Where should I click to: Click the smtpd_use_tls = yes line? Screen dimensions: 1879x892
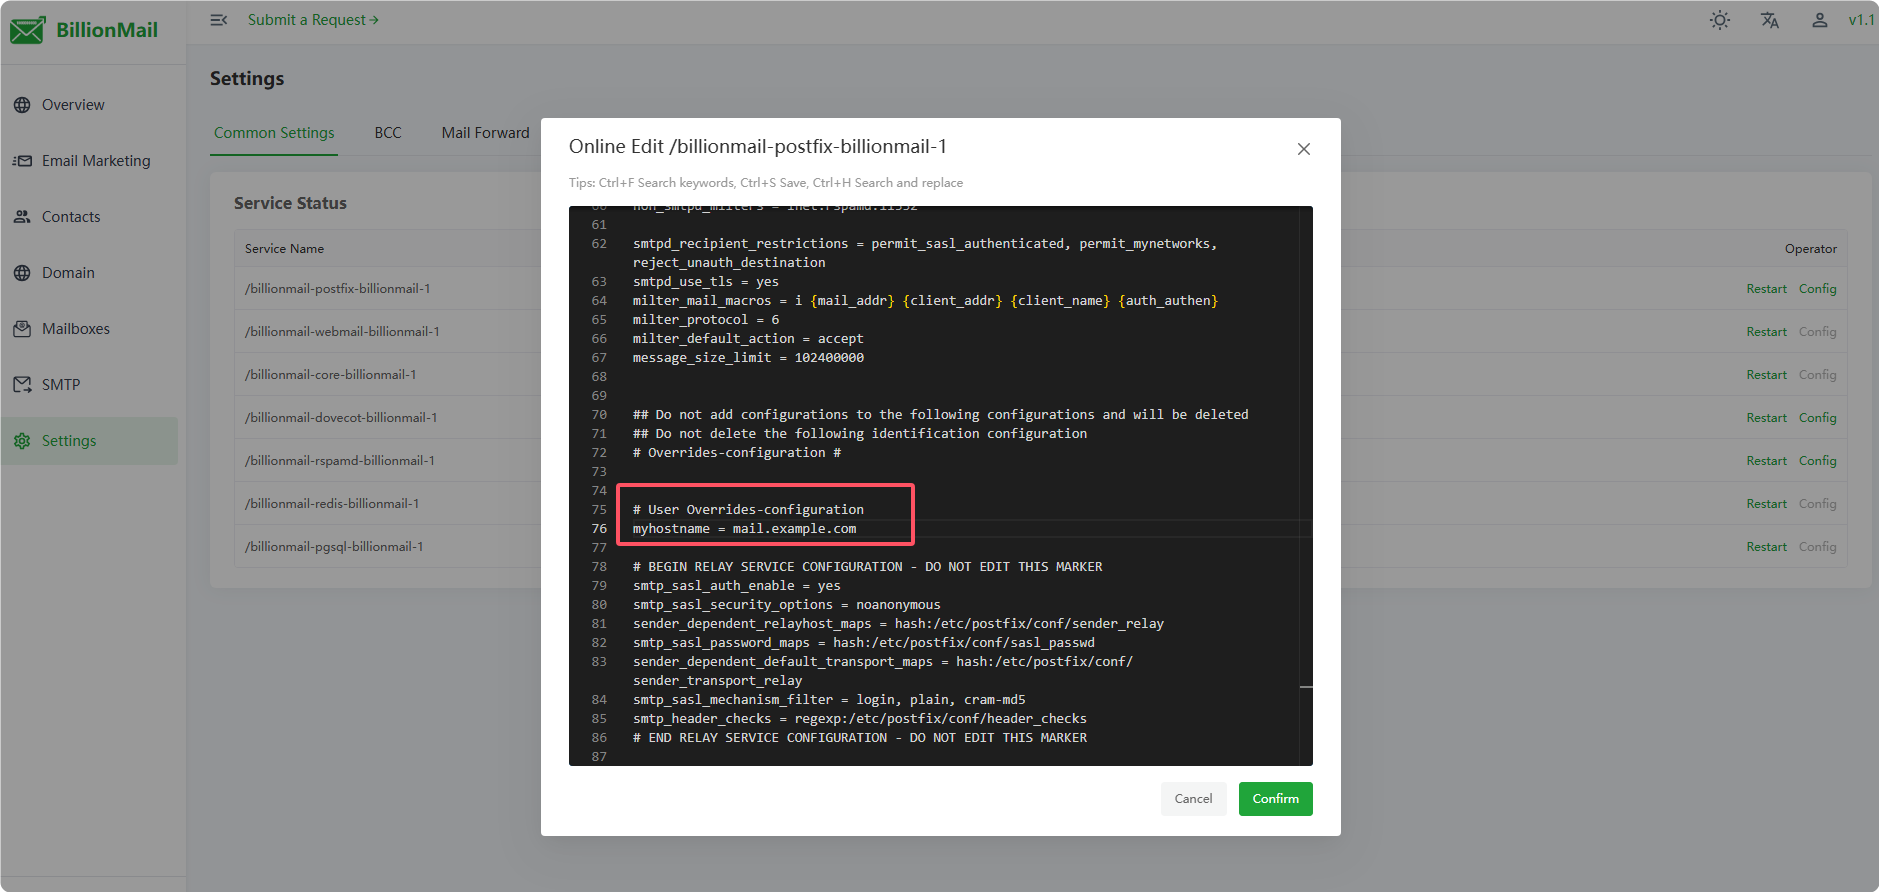pyautogui.click(x=705, y=282)
